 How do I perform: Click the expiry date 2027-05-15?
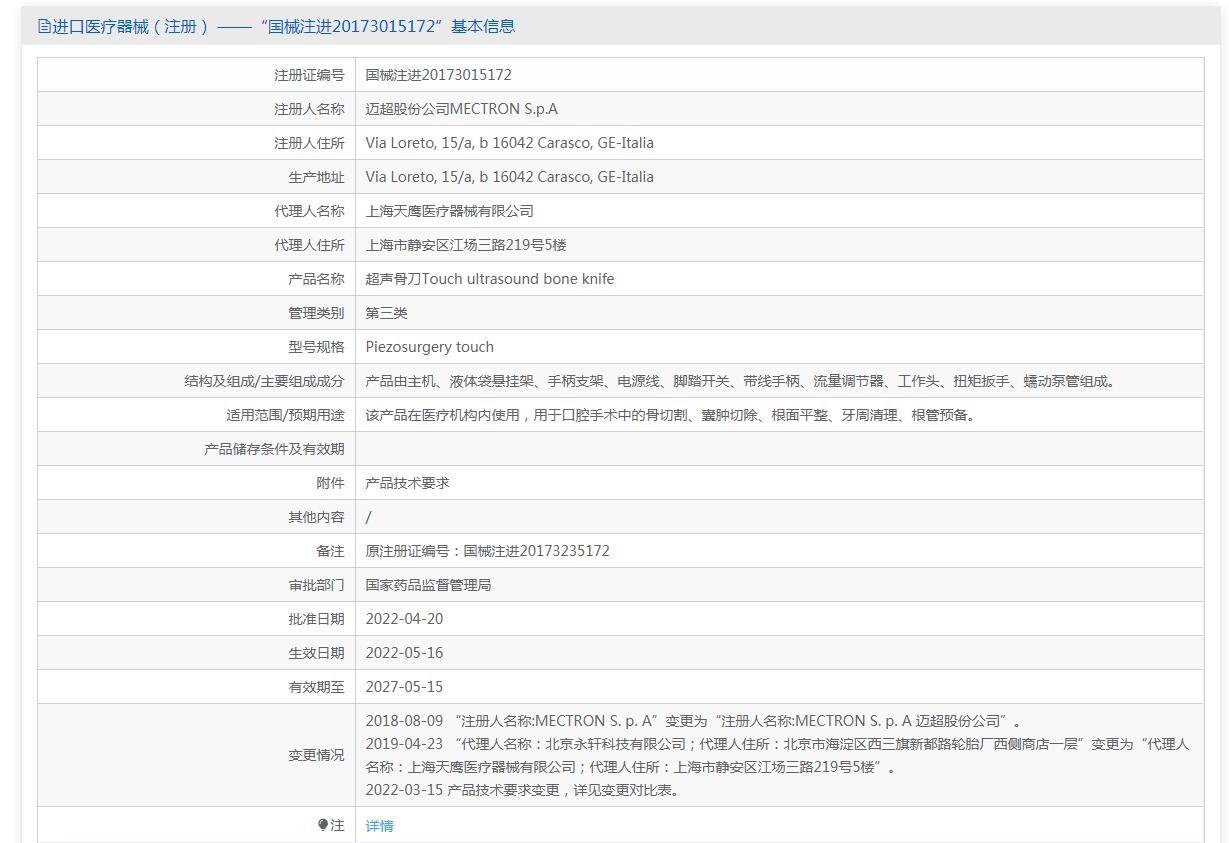(x=404, y=687)
